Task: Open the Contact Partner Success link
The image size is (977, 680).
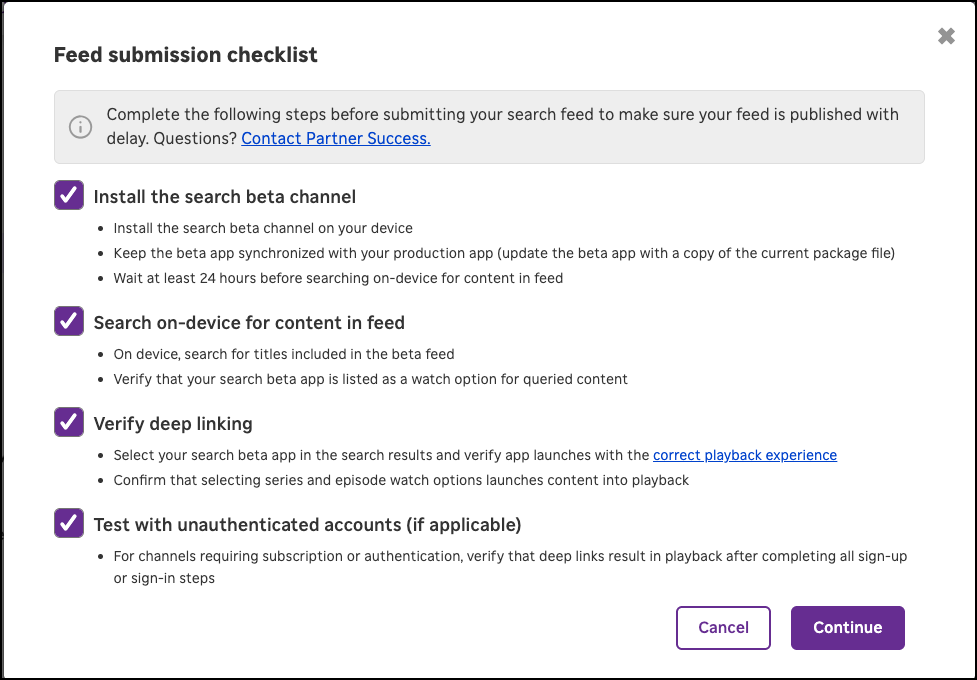Action: [x=335, y=138]
